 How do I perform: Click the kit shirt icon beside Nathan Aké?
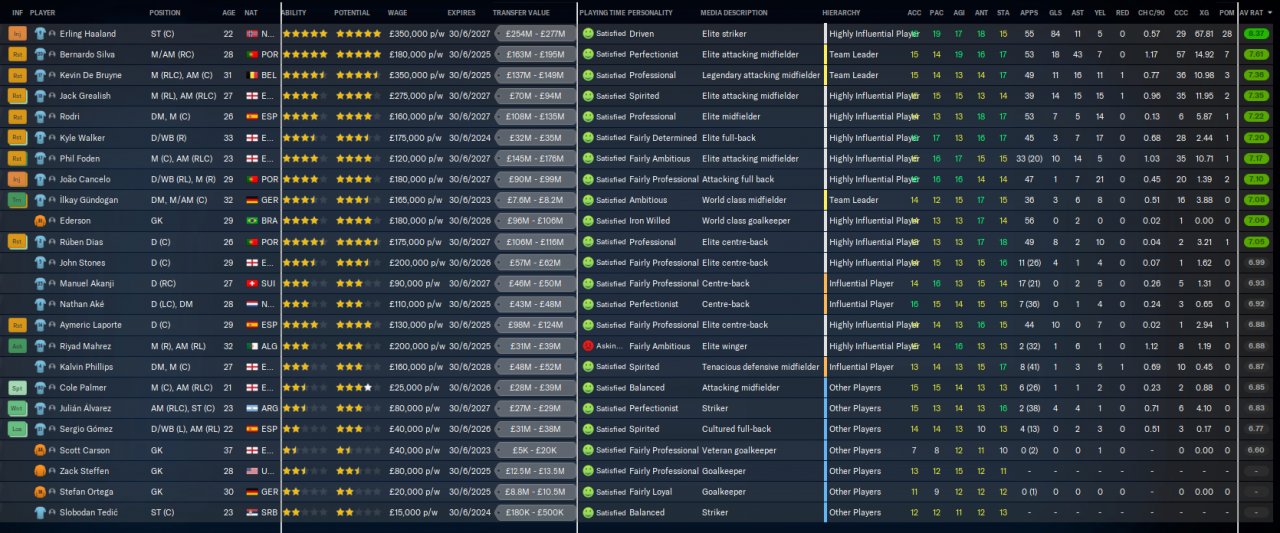pyautogui.click(x=40, y=304)
